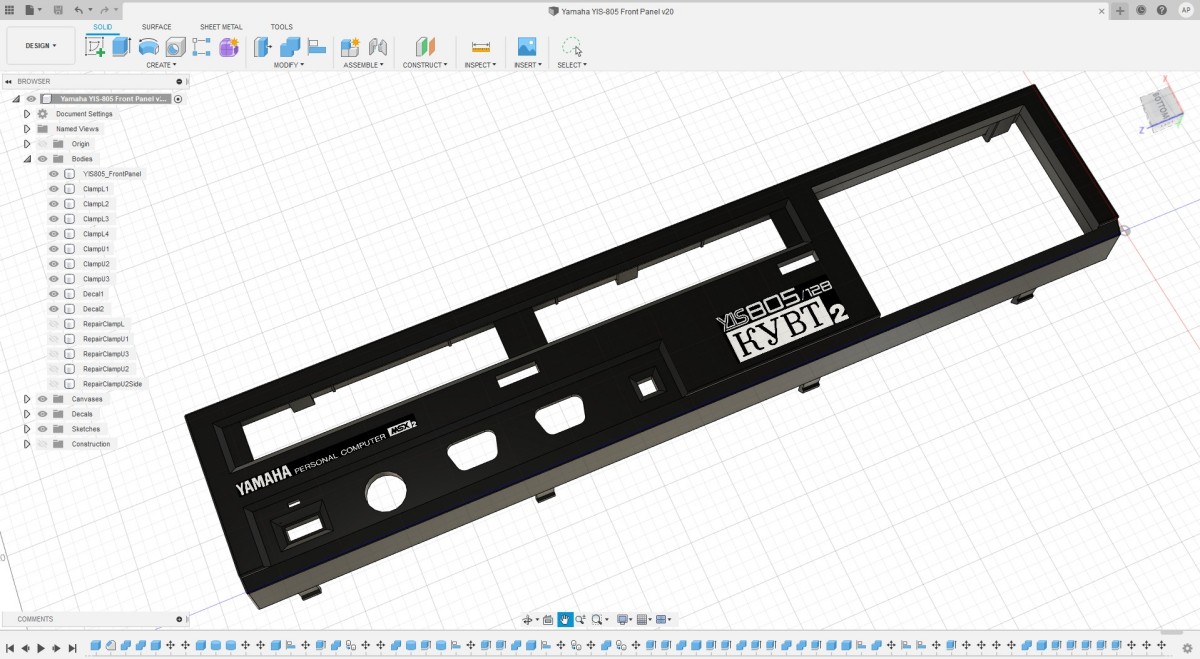Open the Assemble menu

pos(364,65)
